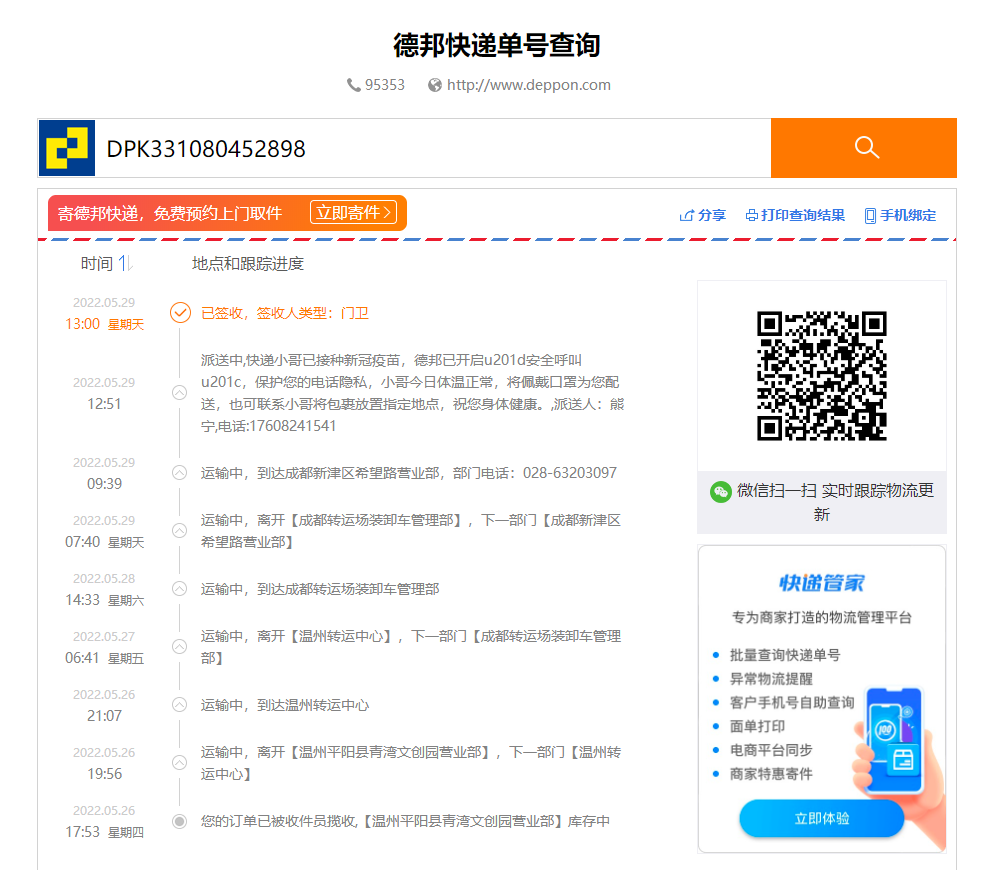The width and height of the screenshot is (998, 870).
Task: Click the QR code image
Action: 822,375
